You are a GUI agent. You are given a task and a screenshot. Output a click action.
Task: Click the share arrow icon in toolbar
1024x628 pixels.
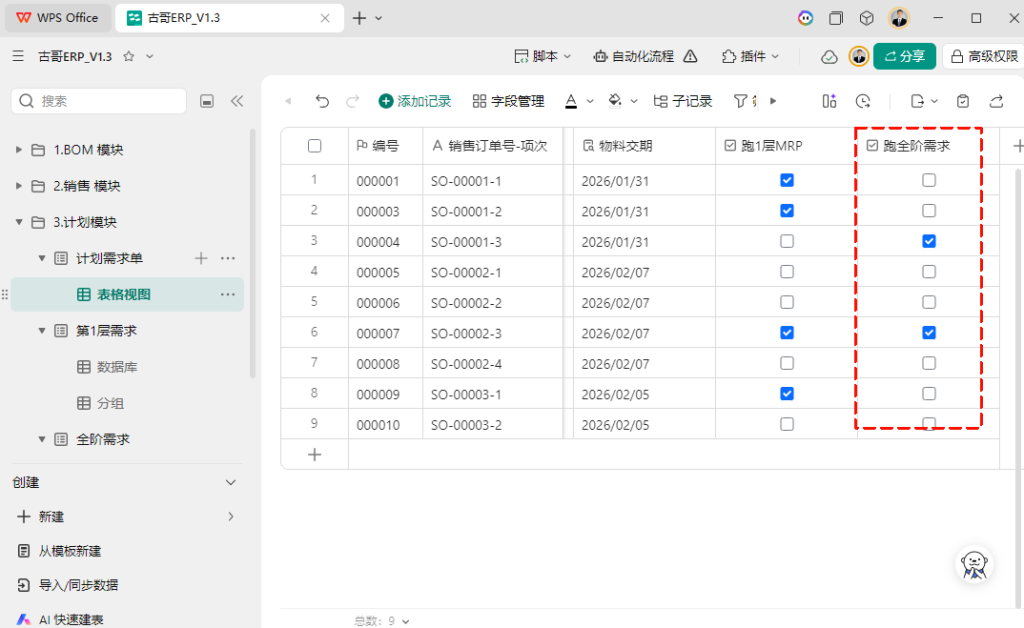(x=997, y=101)
